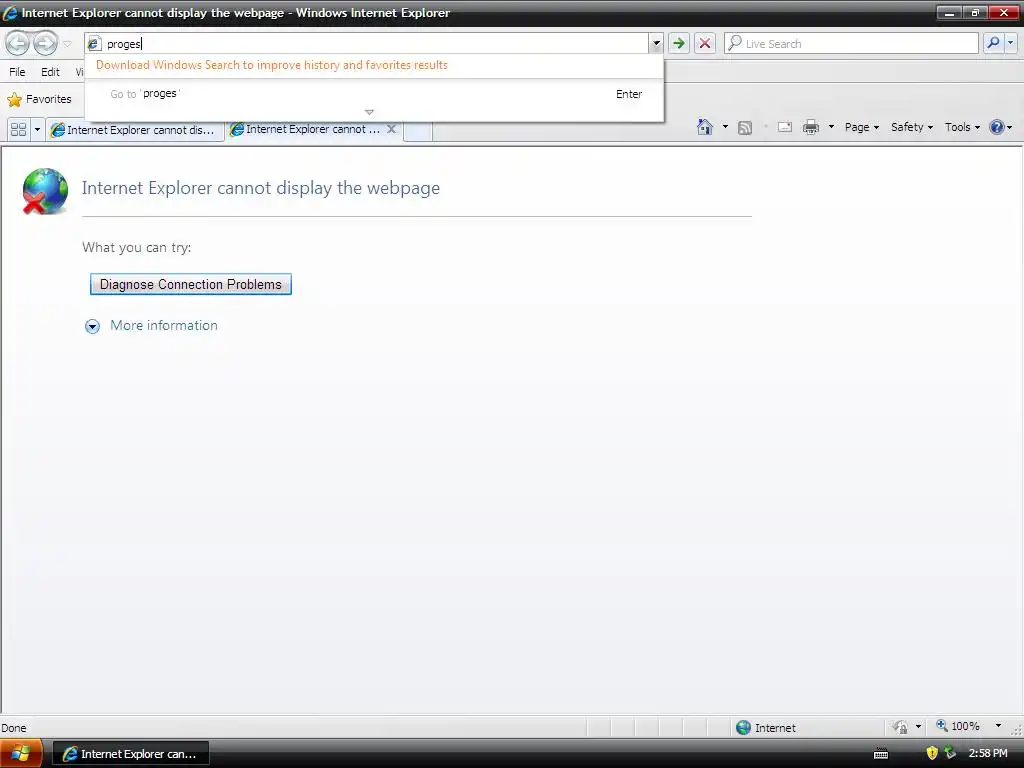Open the Favorites star button

tap(39, 99)
